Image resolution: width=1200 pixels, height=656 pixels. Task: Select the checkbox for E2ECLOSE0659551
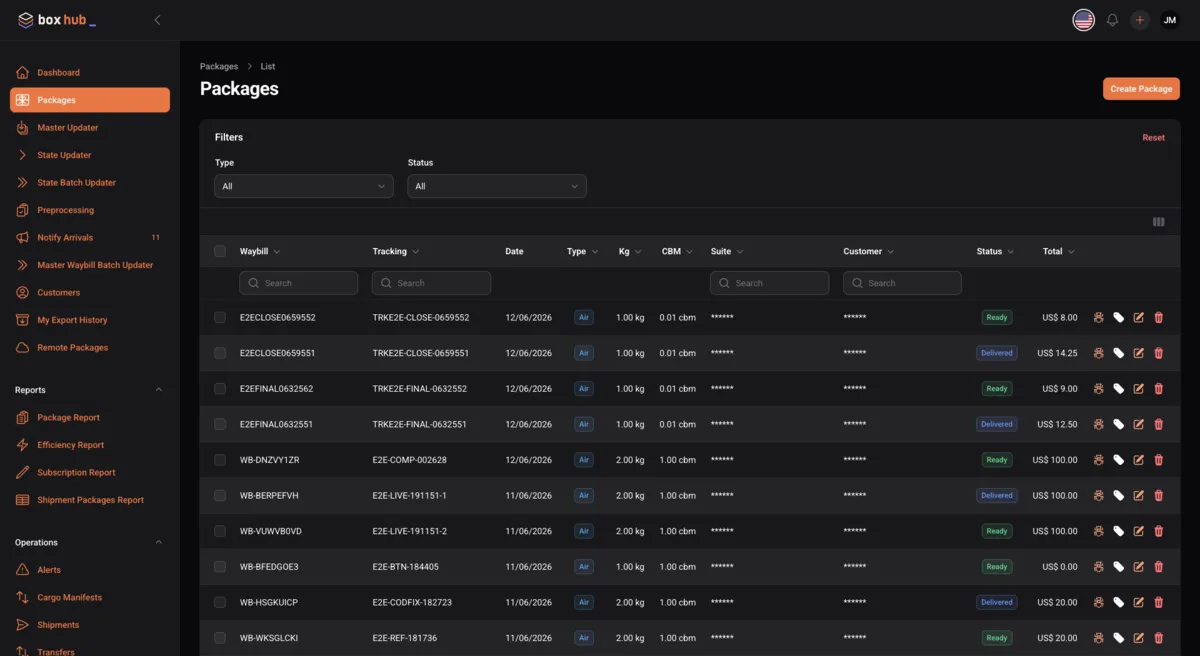(220, 353)
